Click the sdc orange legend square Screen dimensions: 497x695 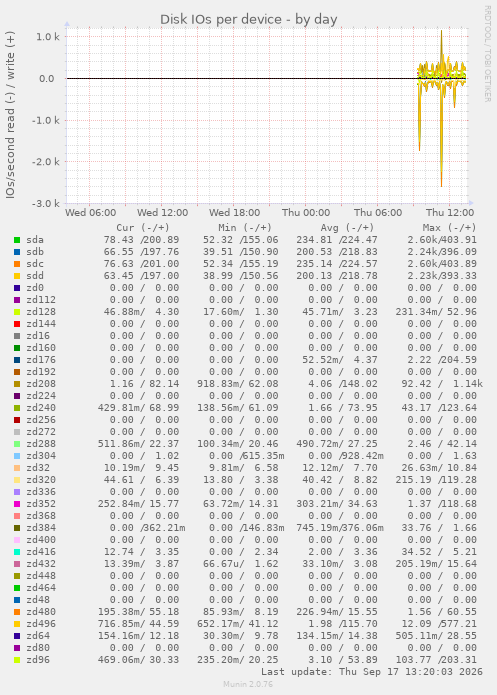[x=17, y=264]
